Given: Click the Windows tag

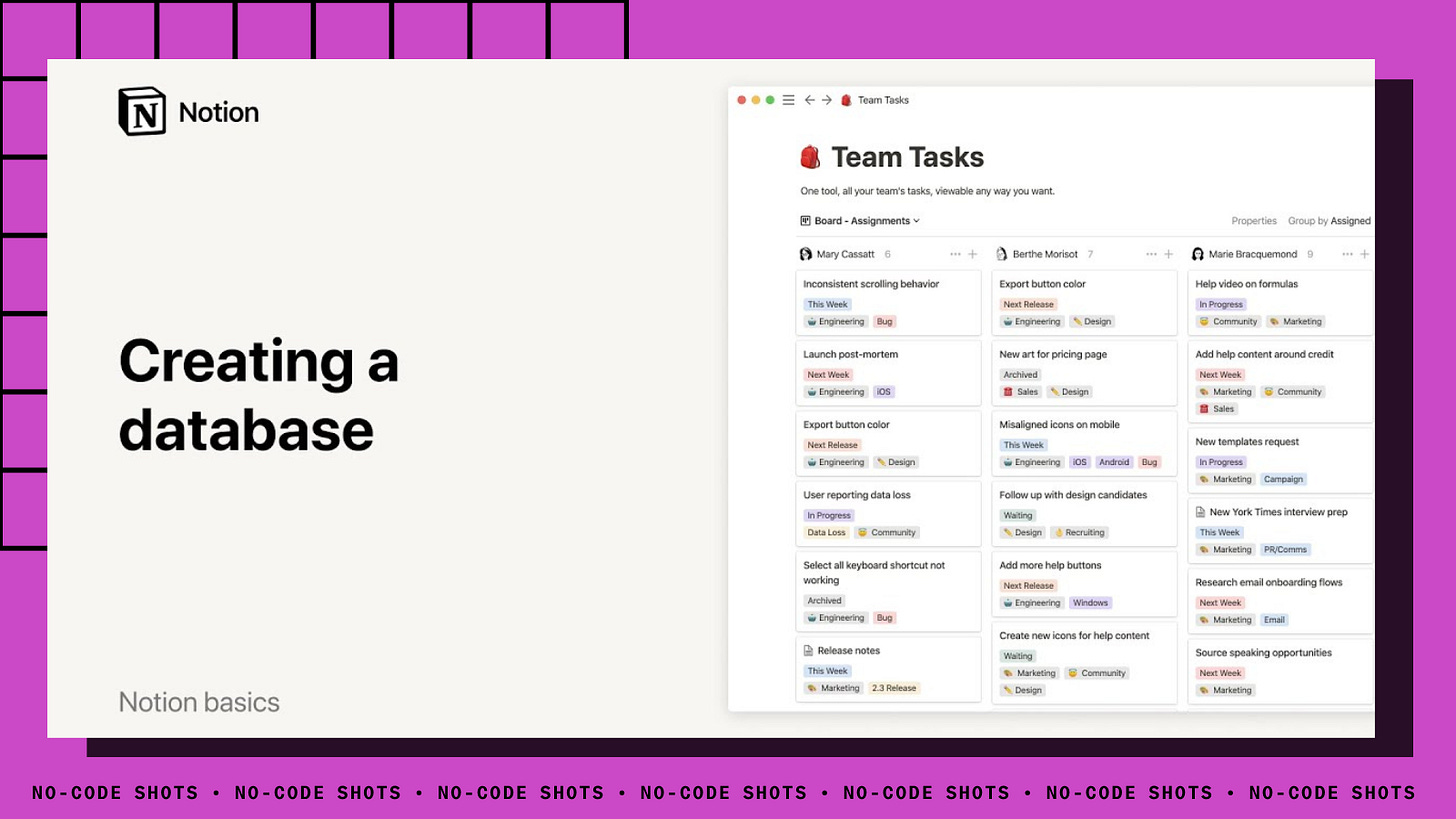Looking at the screenshot, I should pos(1090,603).
